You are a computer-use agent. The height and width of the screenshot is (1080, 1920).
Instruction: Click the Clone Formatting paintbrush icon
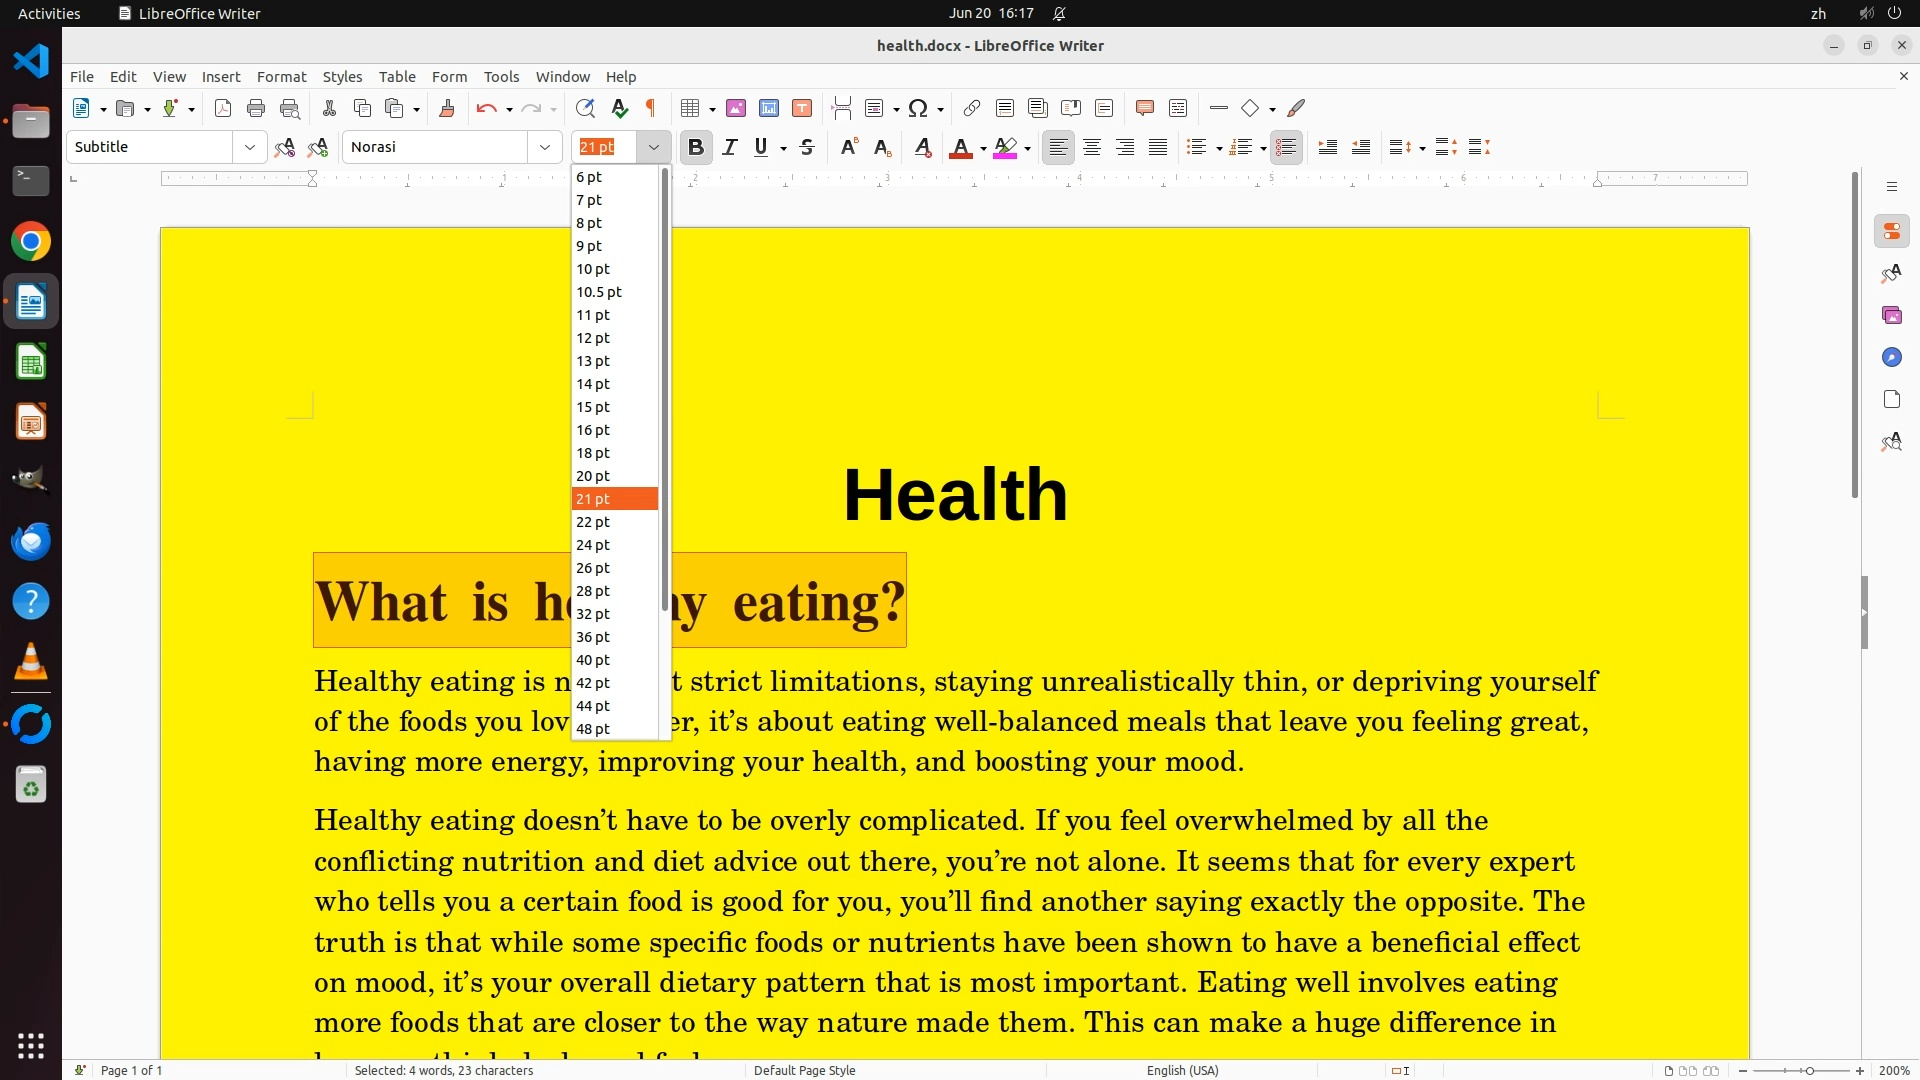(447, 108)
